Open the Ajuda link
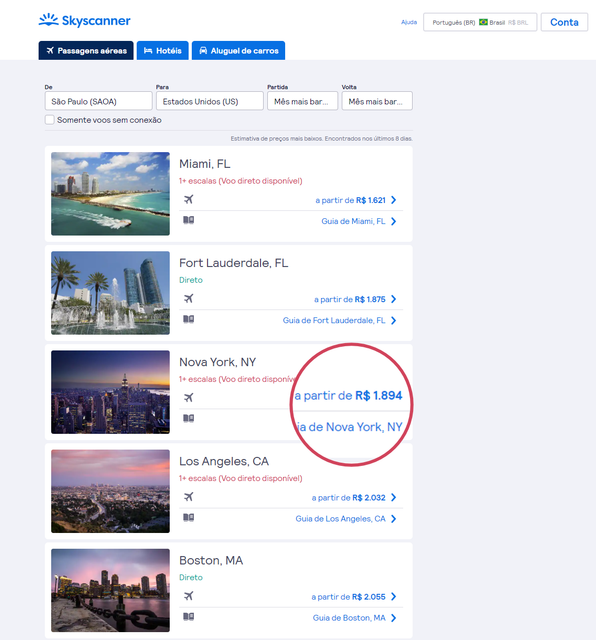Screen dimensions: 596x640 pos(409,22)
